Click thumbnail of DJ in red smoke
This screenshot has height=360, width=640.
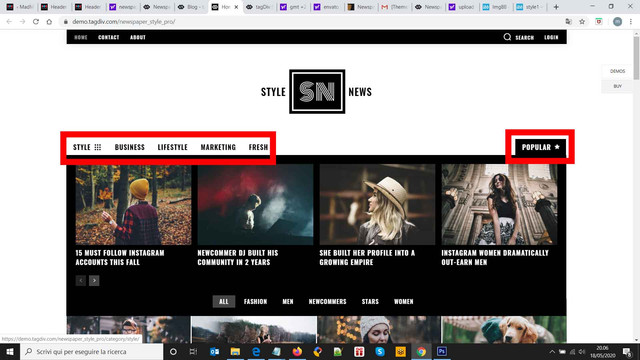tap(256, 204)
